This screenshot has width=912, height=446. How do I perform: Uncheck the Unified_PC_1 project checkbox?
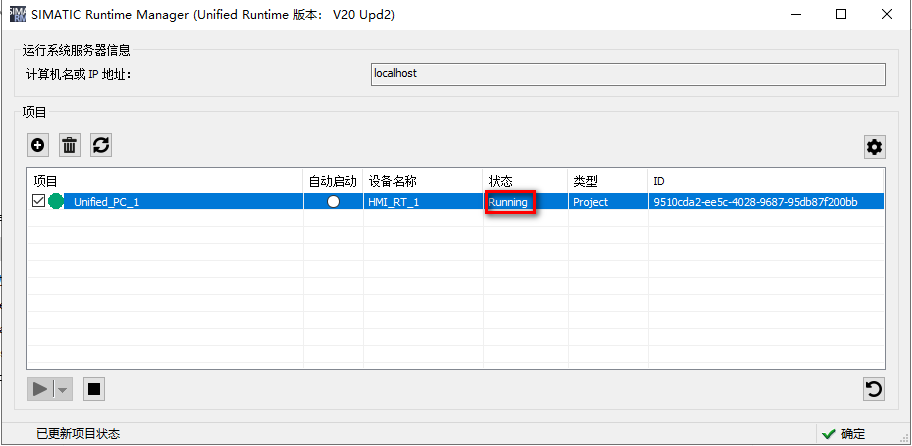39,202
